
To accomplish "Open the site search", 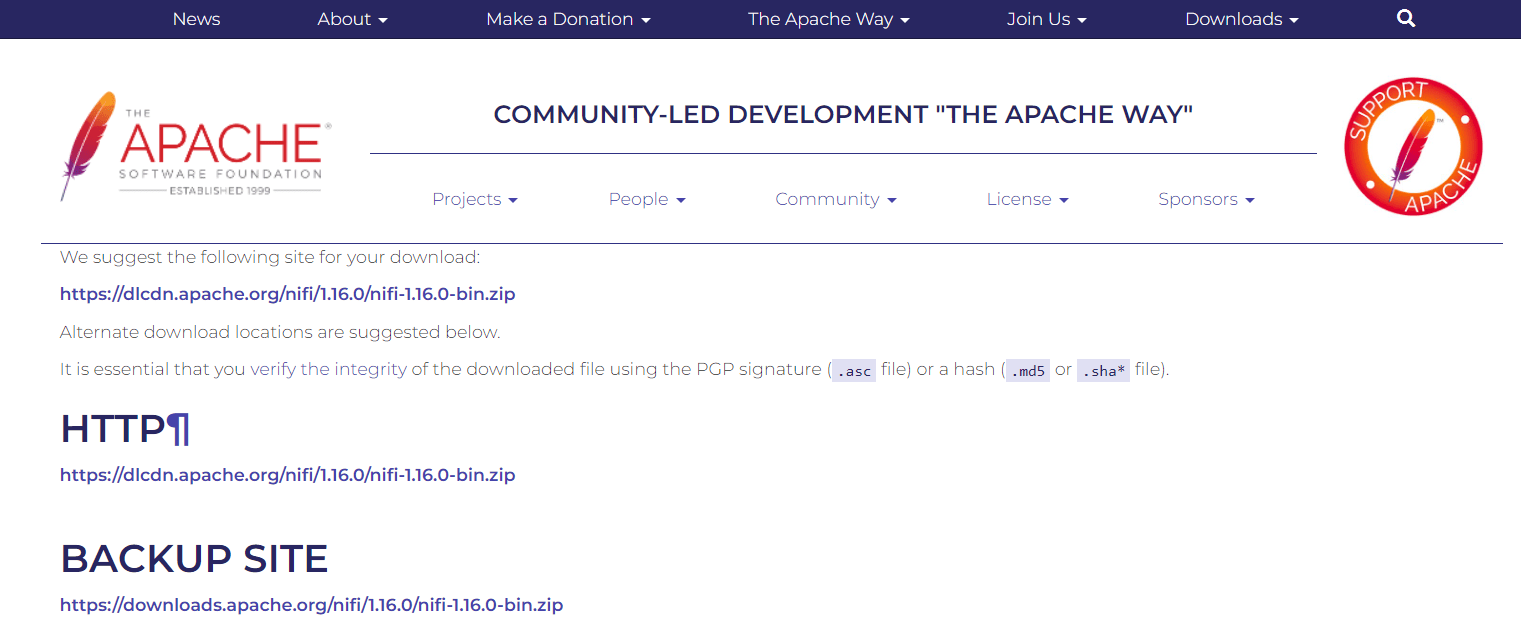I will pyautogui.click(x=1405, y=18).
